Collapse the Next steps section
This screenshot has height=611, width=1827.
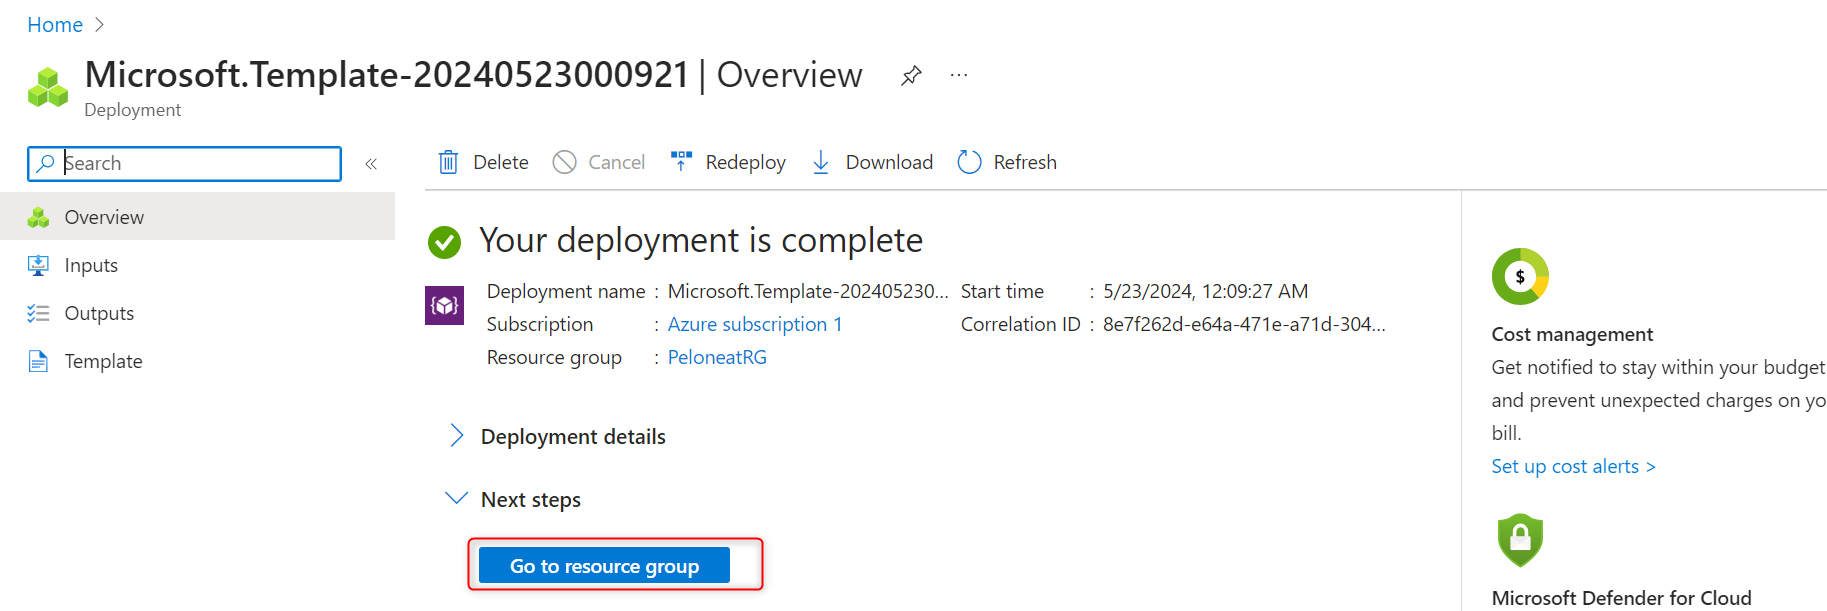pos(456,499)
